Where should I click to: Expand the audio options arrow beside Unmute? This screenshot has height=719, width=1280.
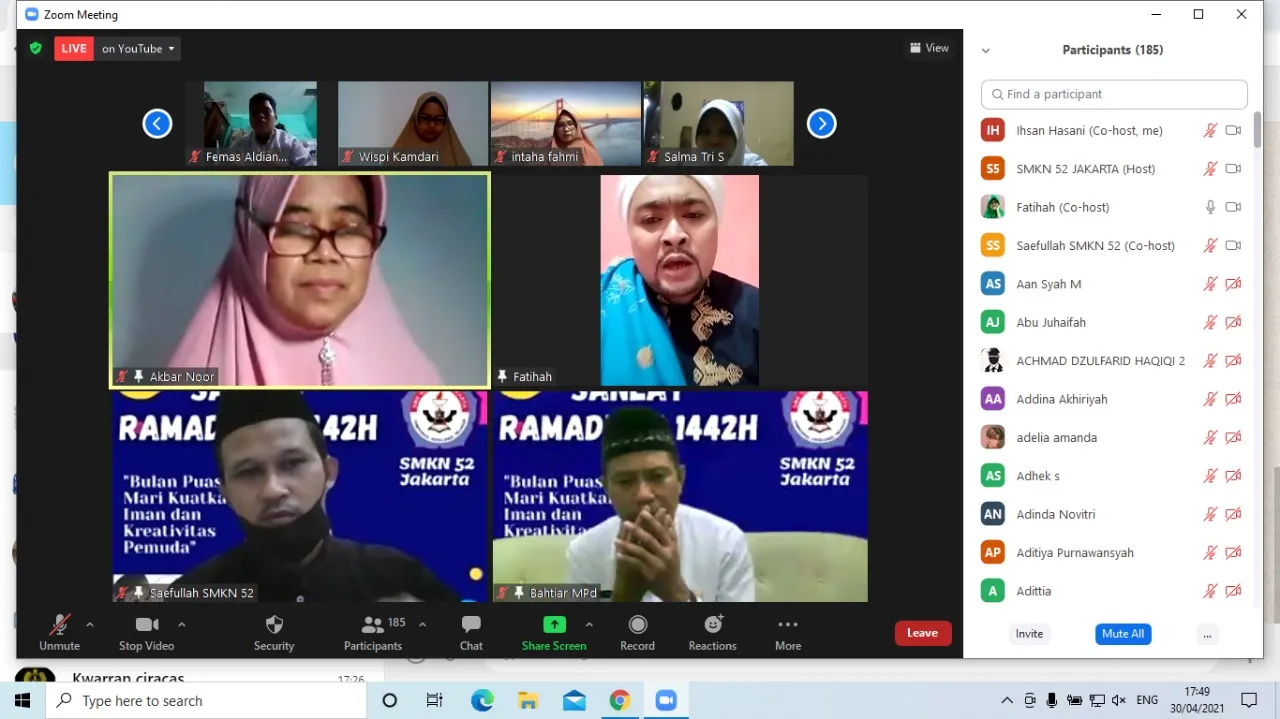coord(90,625)
